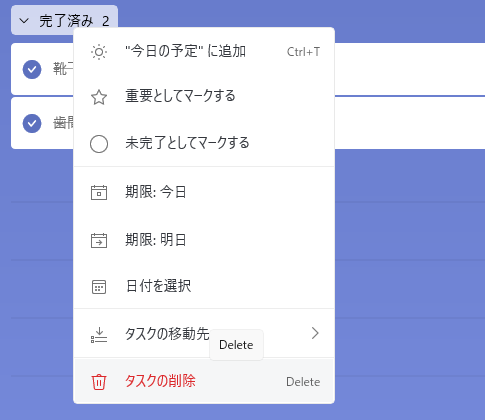Click the star icon for 重要としてマークする
Screen dimensions: 485x420
99,97
